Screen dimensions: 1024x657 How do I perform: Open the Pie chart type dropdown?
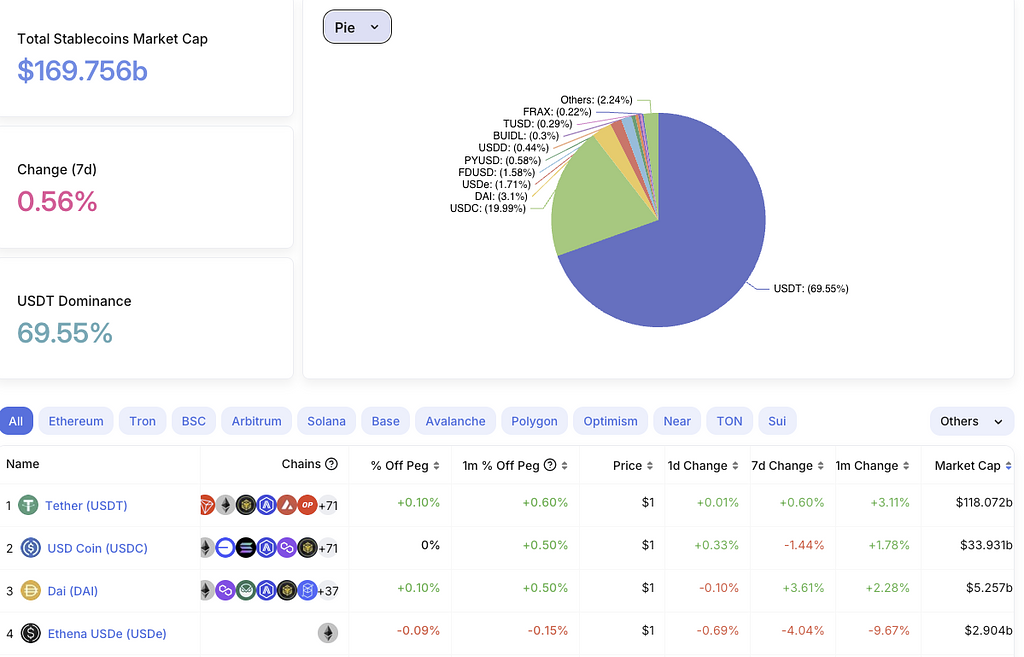(357, 27)
